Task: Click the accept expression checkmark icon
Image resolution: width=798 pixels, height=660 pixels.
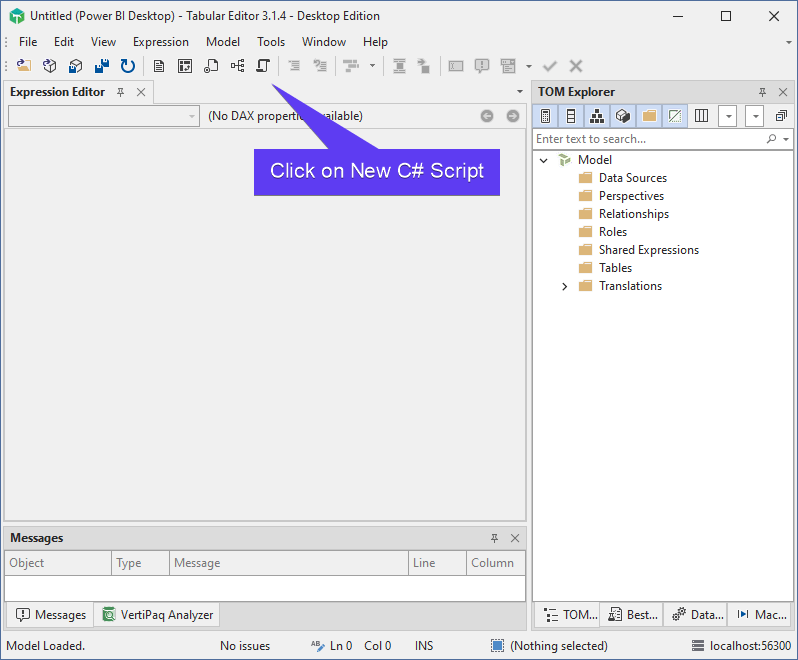Action: point(550,66)
